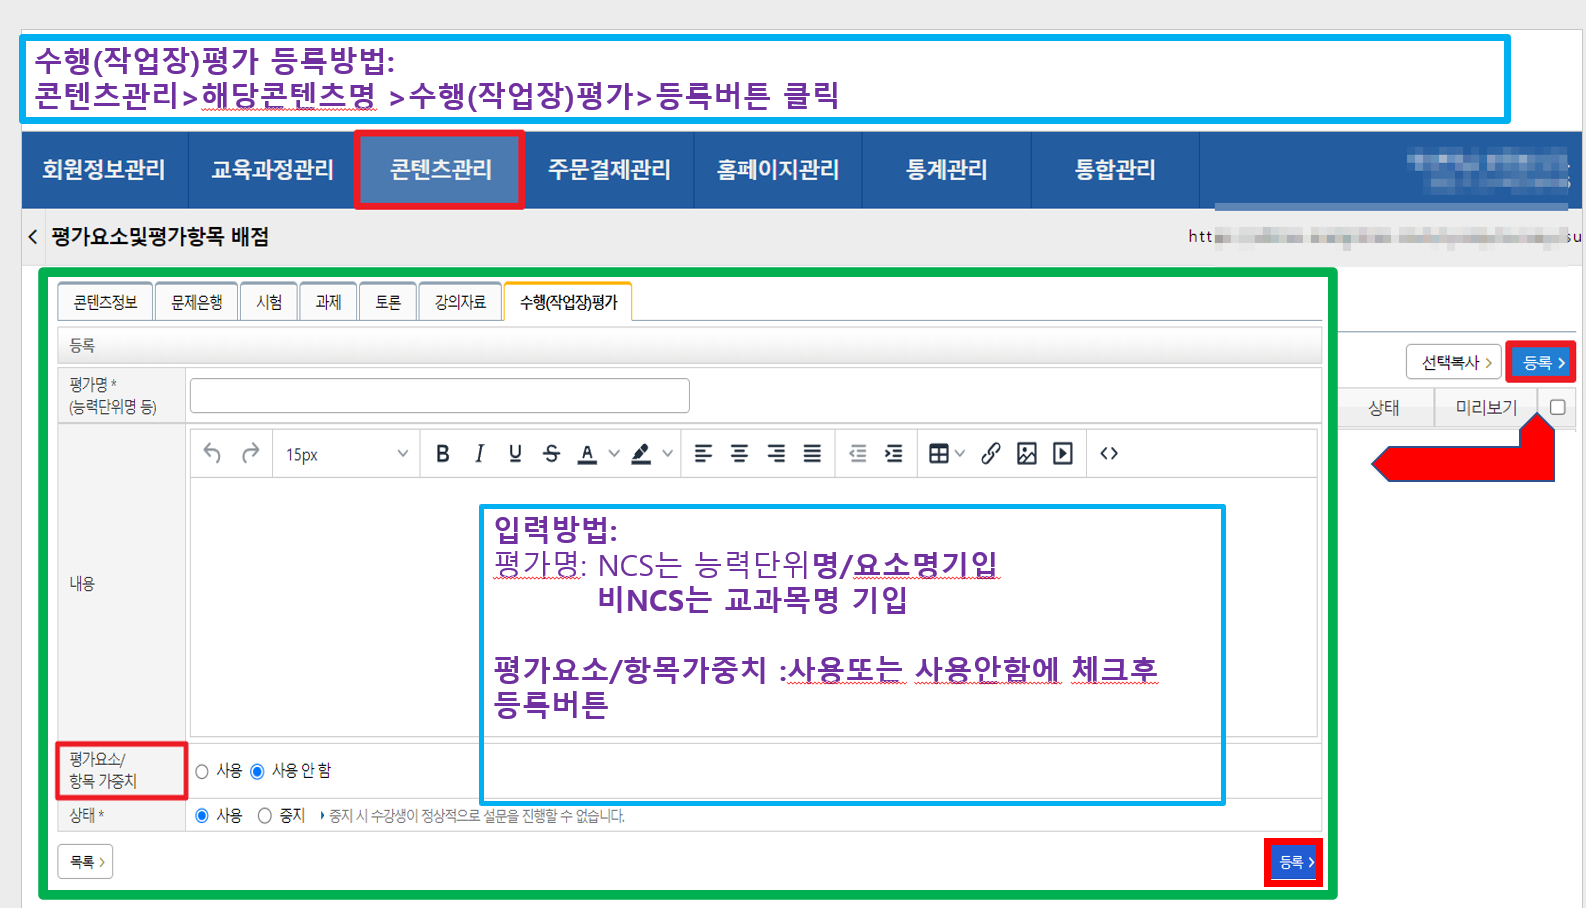Viewport: 1586px width, 908px height.
Task: Click the strikethrough formatting icon
Action: pos(551,454)
